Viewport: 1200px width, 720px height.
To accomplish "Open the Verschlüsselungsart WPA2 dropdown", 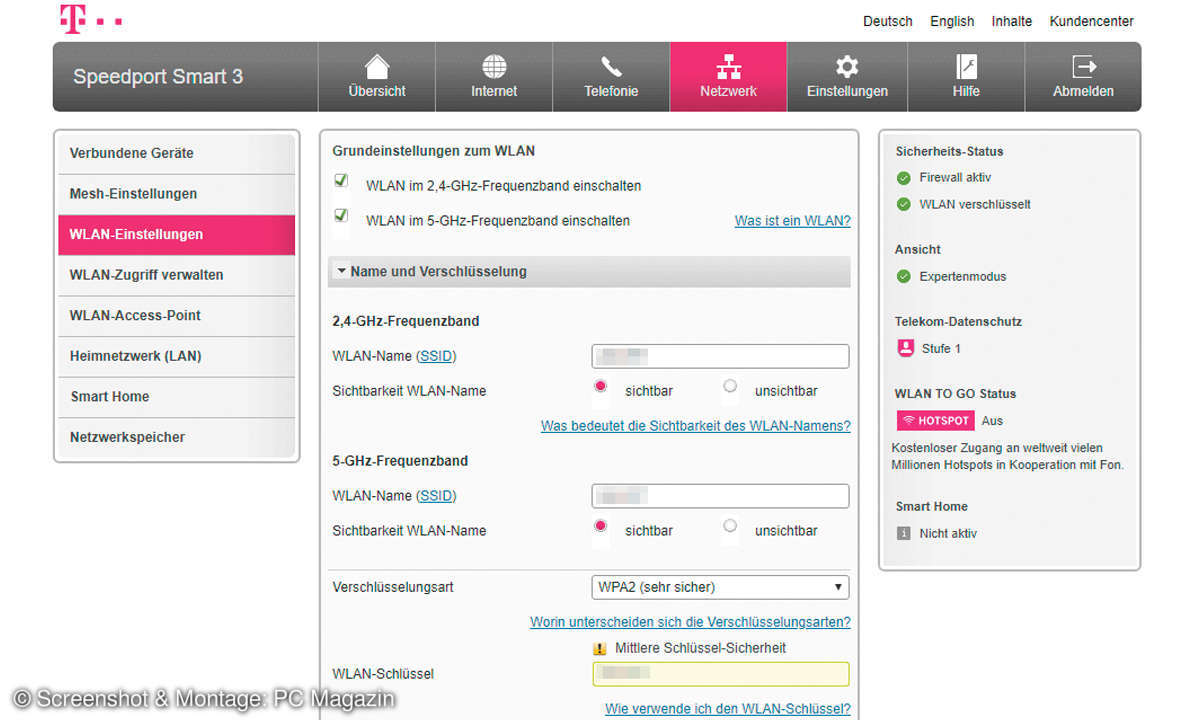I will [720, 587].
